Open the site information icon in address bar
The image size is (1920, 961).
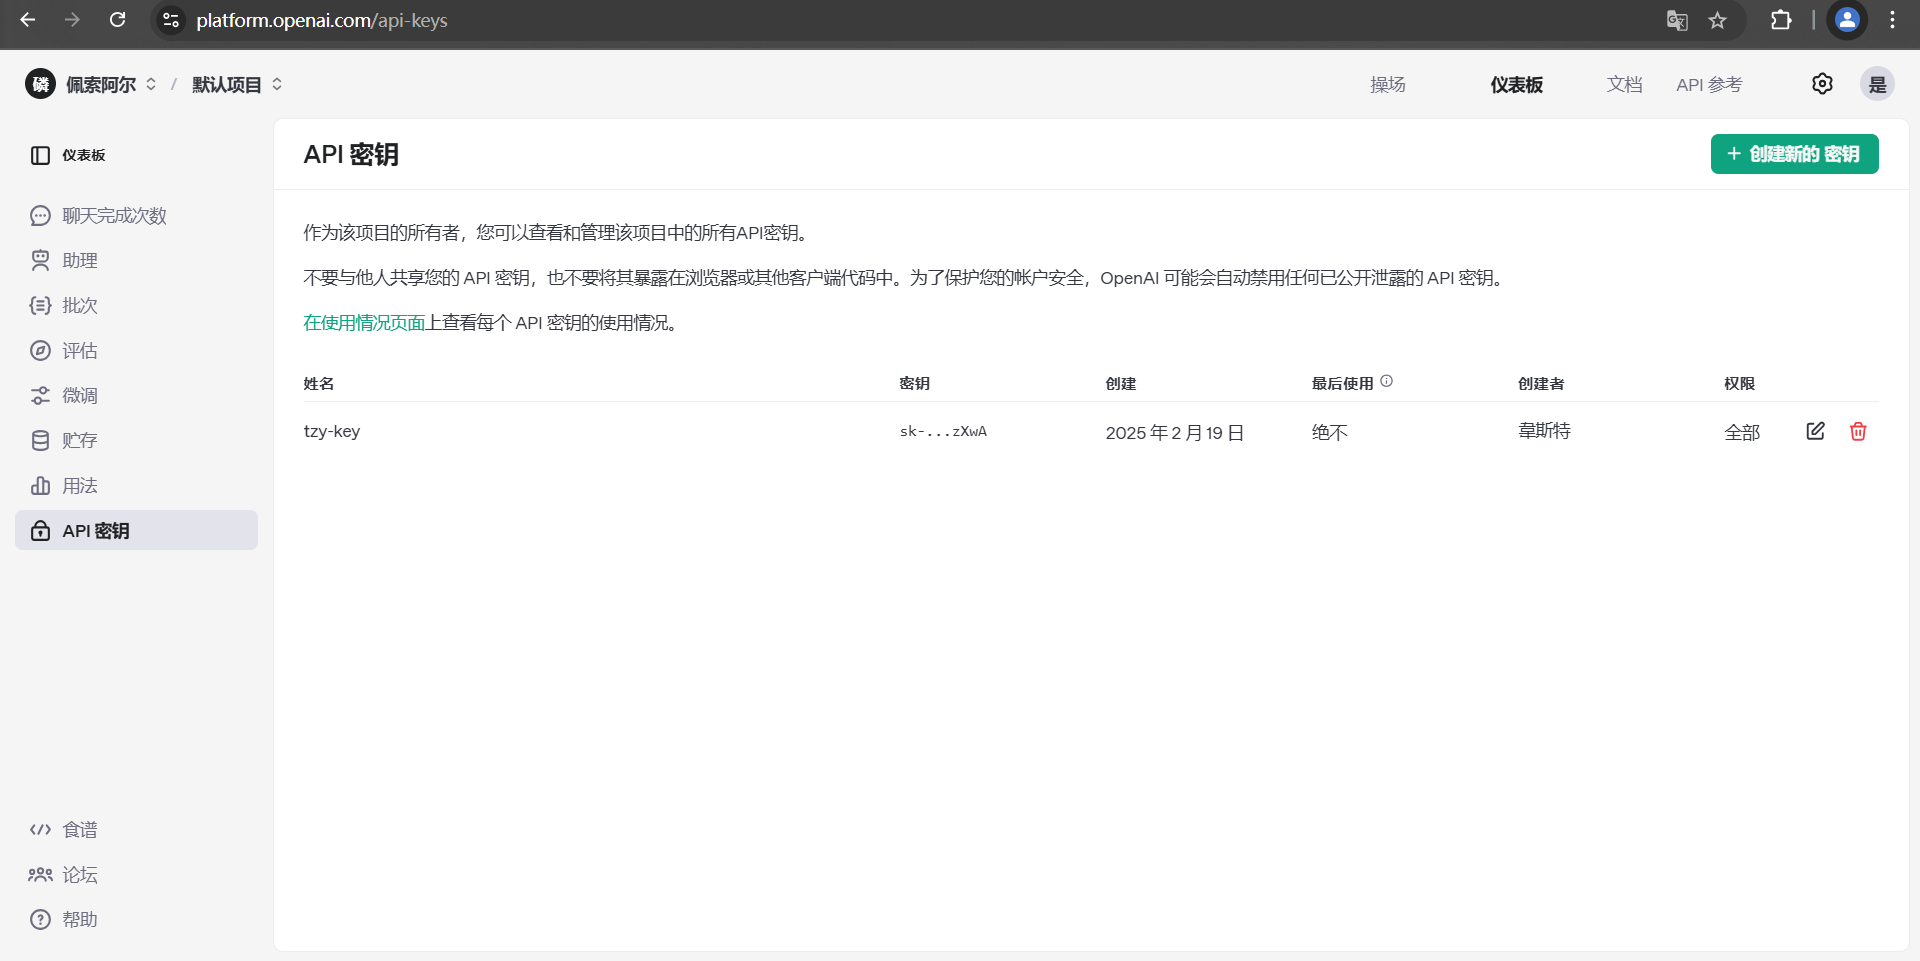point(171,20)
